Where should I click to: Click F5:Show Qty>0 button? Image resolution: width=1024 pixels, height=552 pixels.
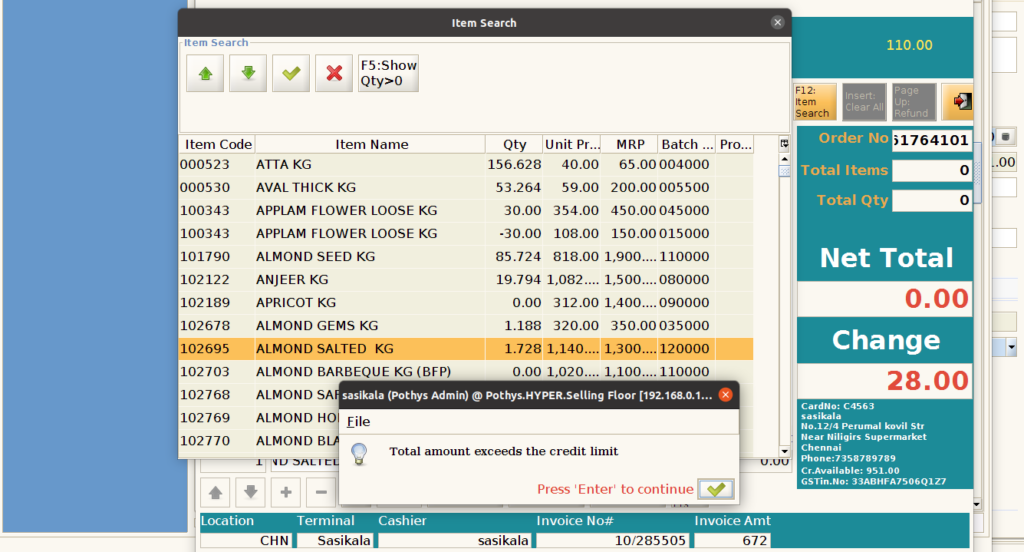point(389,73)
